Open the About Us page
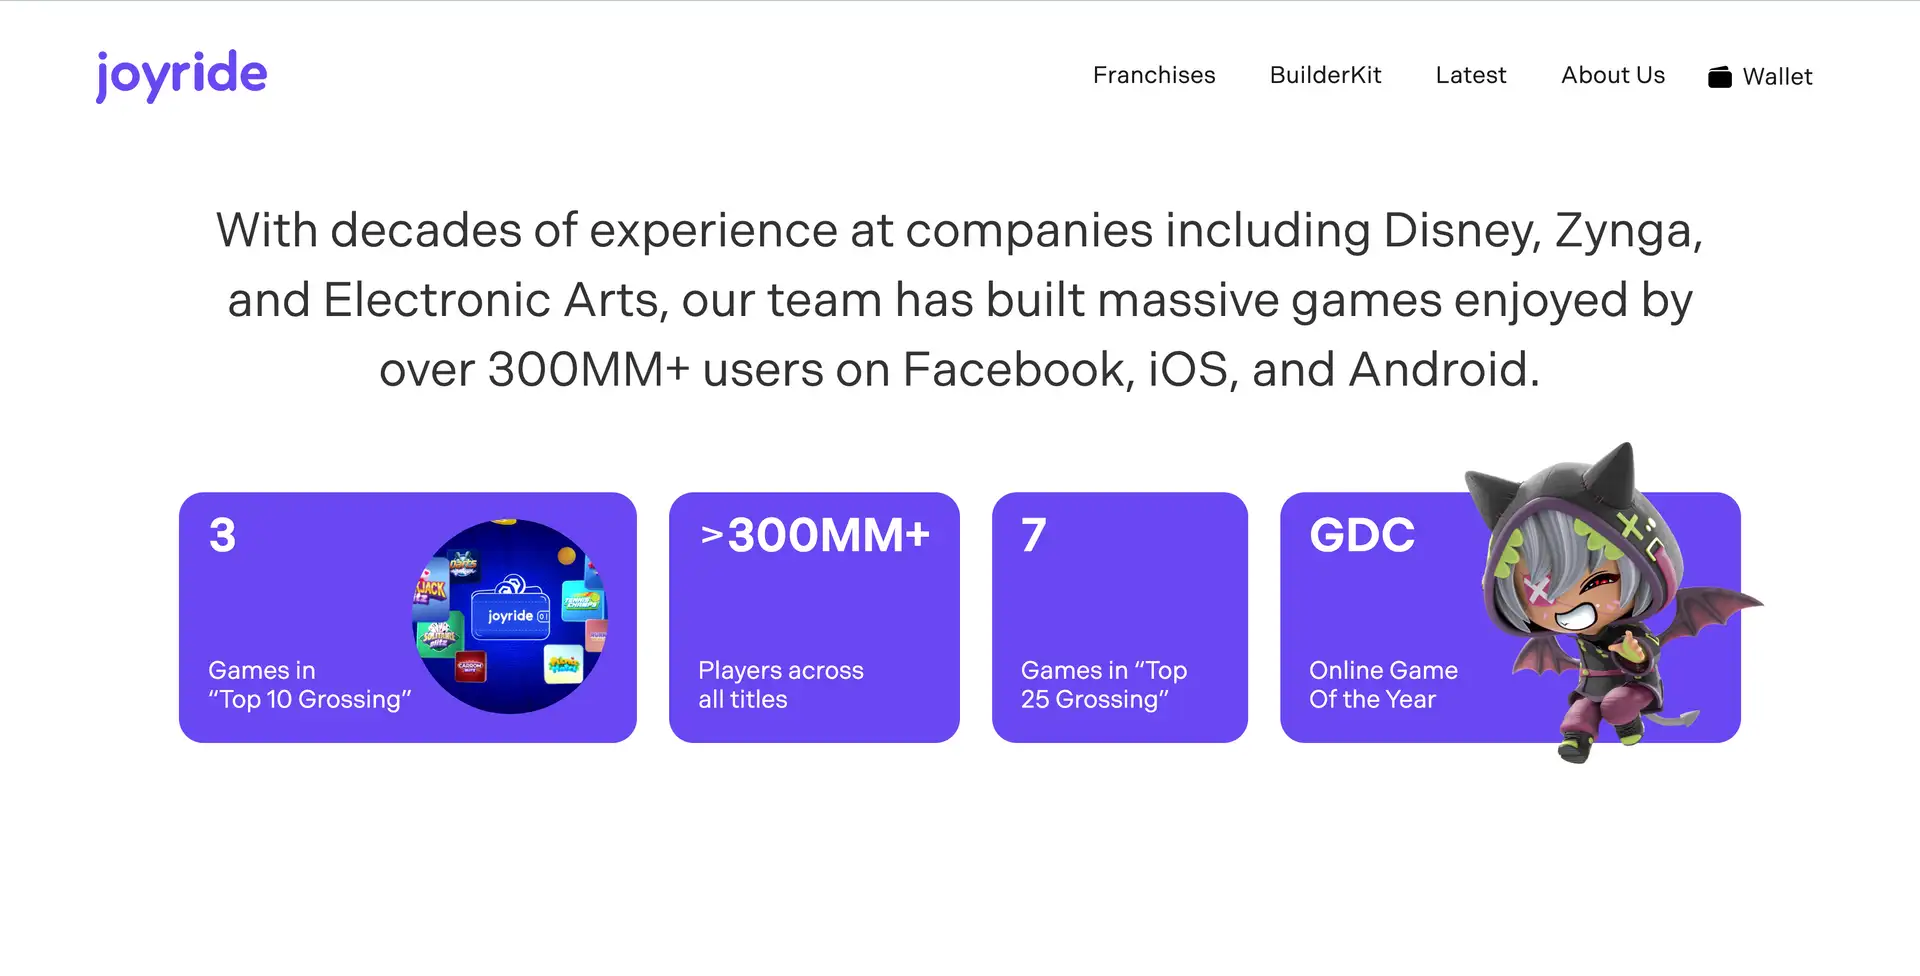1920x976 pixels. pos(1612,76)
